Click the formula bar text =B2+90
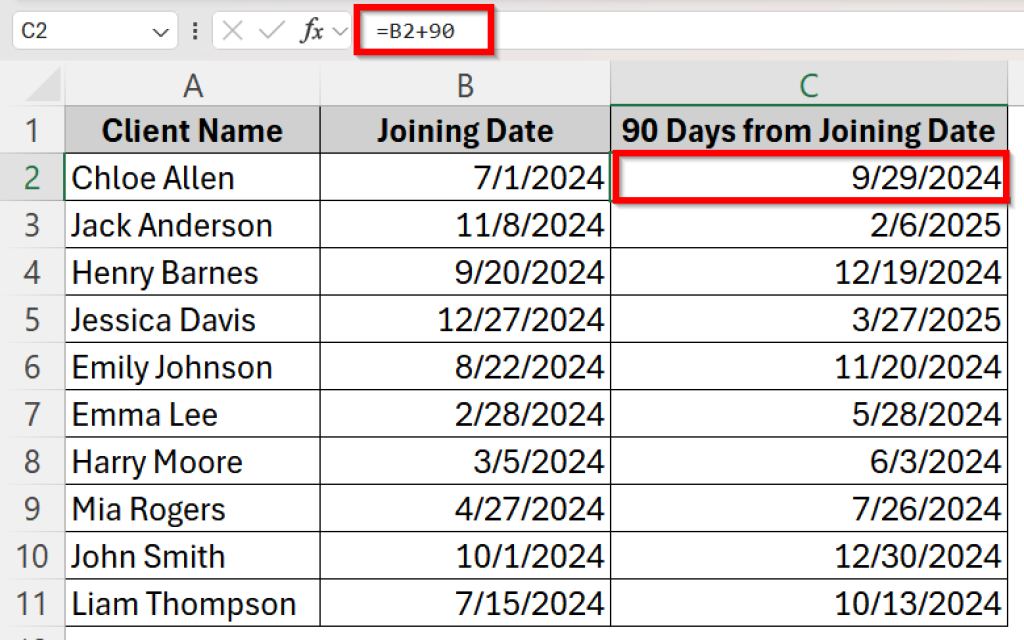Viewport: 1024px width, 640px height. click(x=416, y=31)
